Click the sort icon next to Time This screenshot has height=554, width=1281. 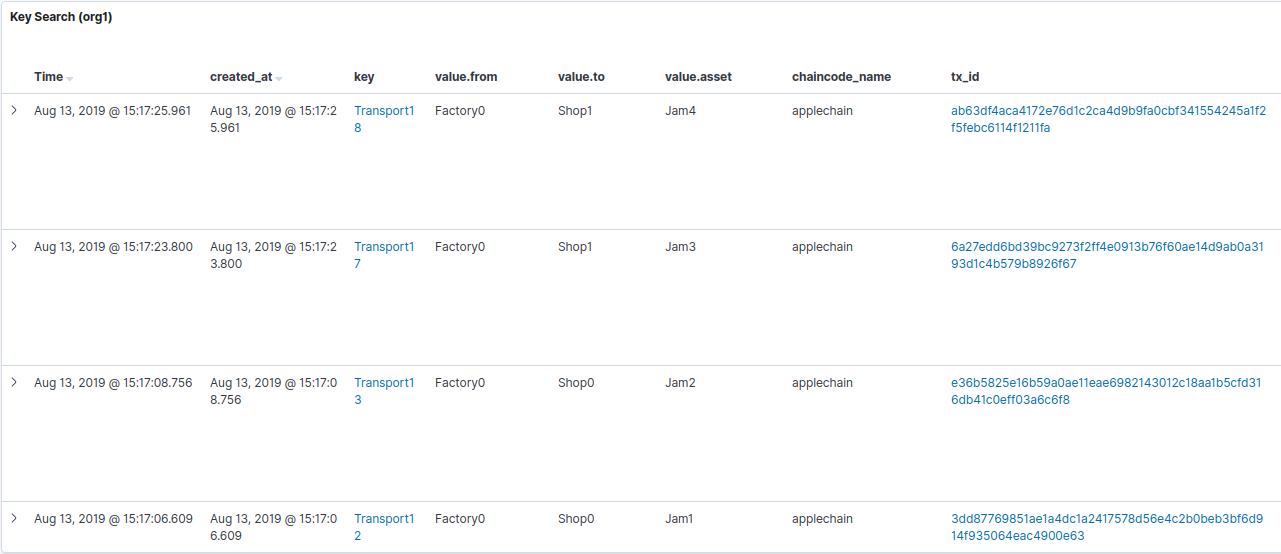coord(70,78)
